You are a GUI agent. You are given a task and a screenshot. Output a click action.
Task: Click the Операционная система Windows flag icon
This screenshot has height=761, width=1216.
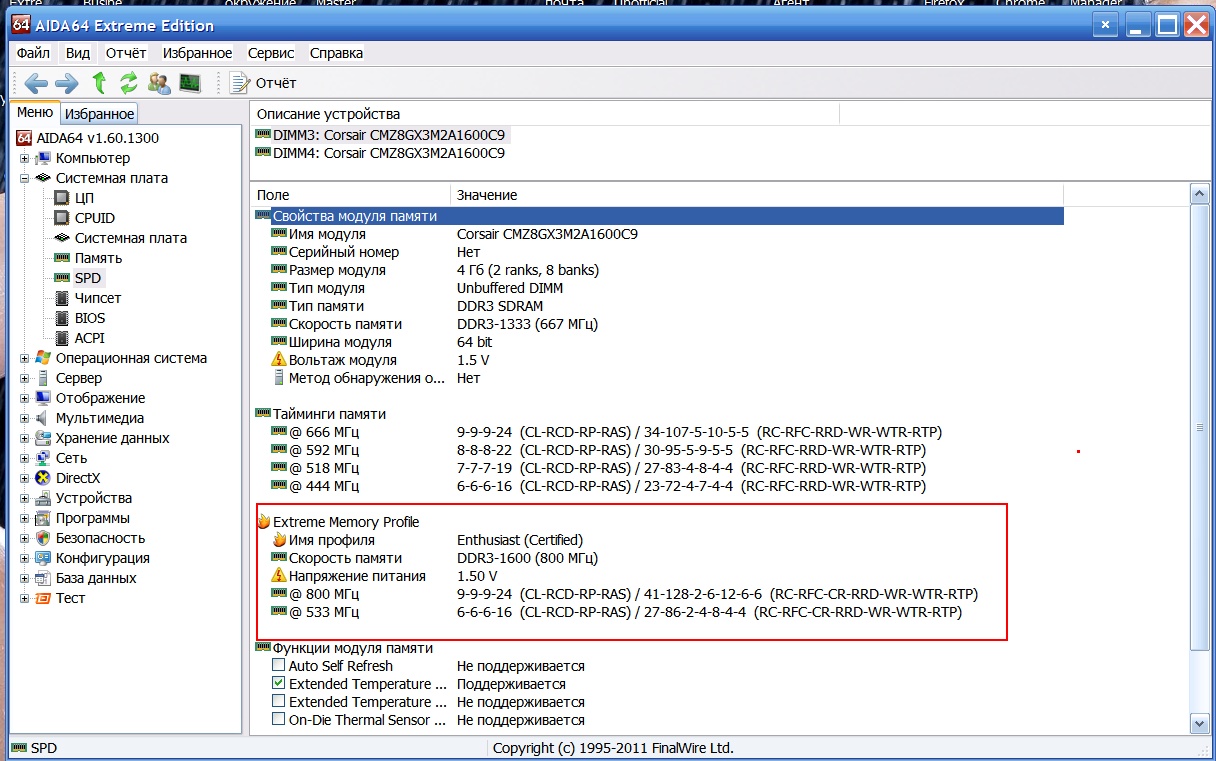pos(43,358)
